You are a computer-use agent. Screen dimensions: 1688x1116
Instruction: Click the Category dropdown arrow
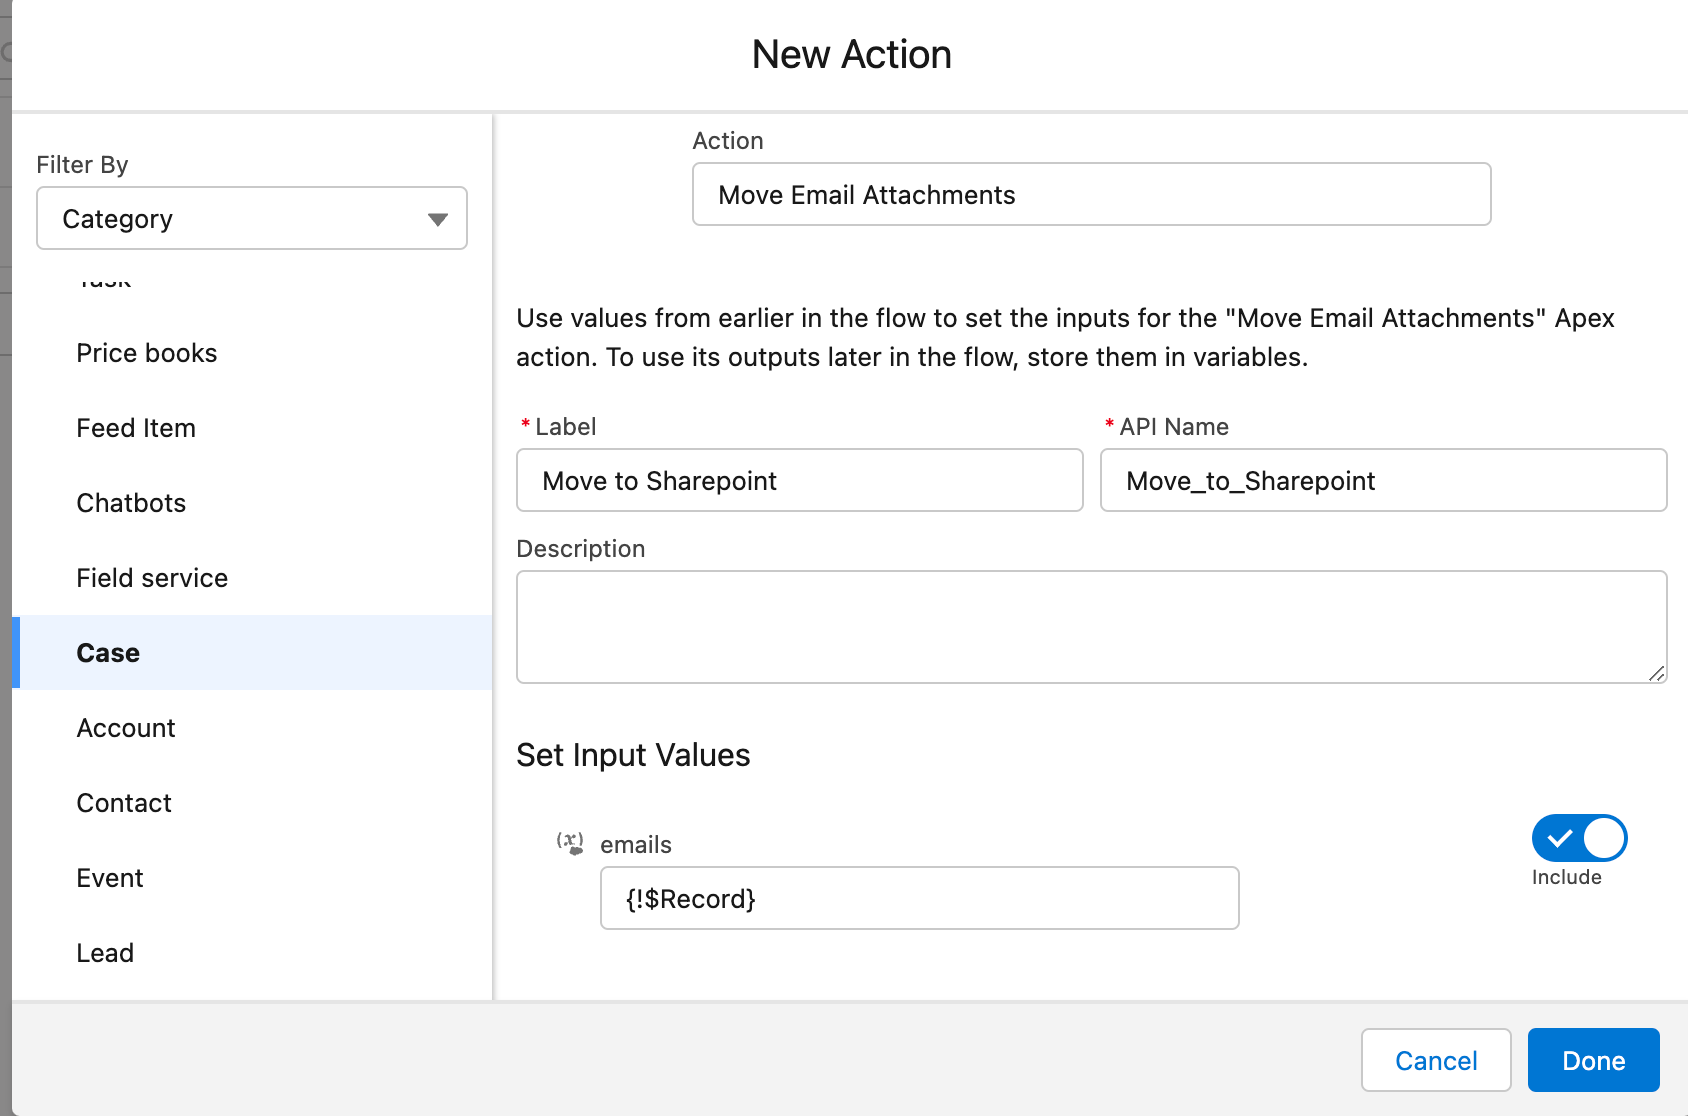pos(437,219)
